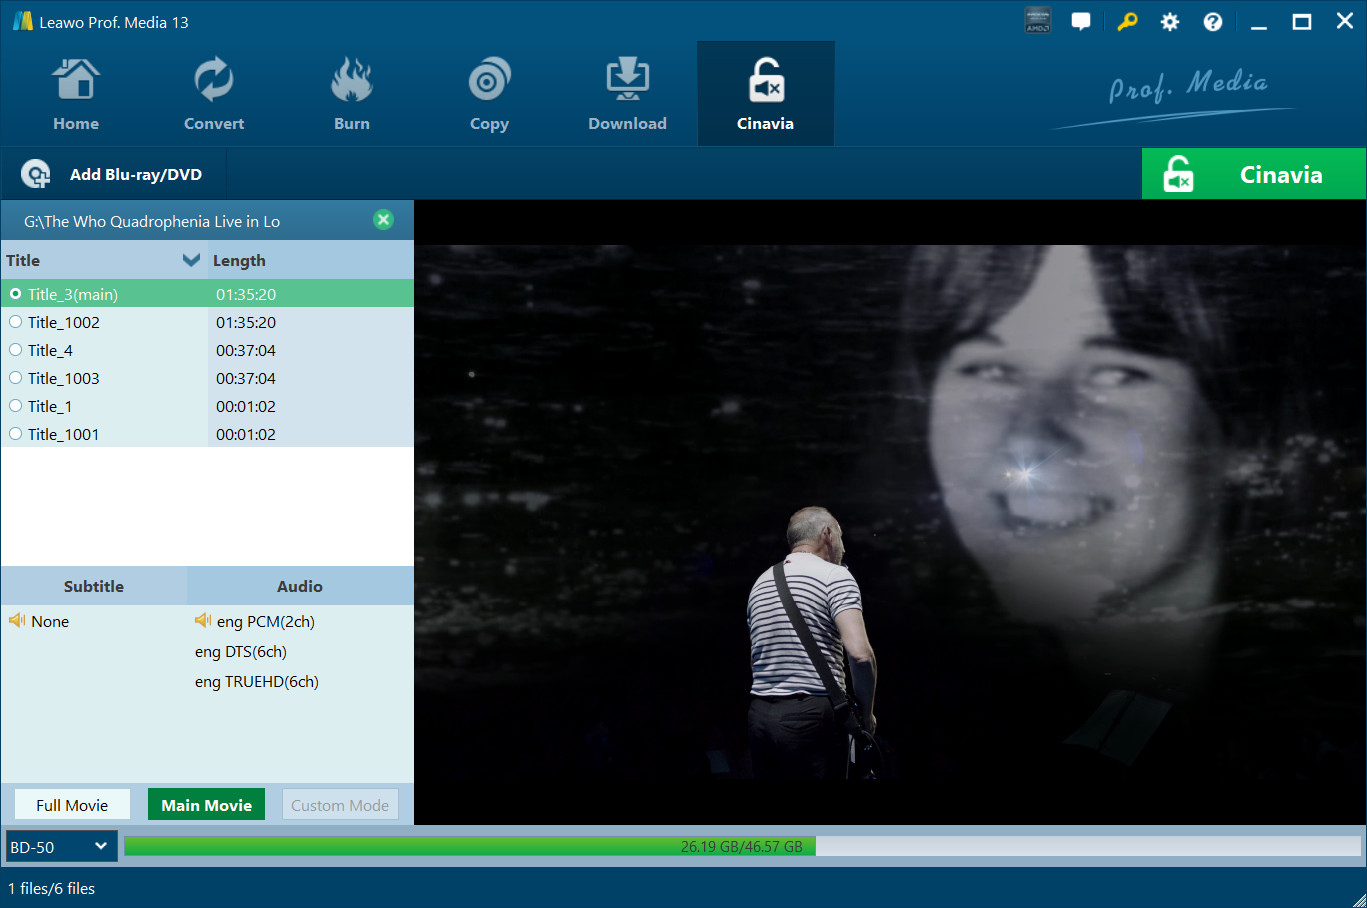
Task: Click the green Cinavia start button
Action: click(1253, 175)
